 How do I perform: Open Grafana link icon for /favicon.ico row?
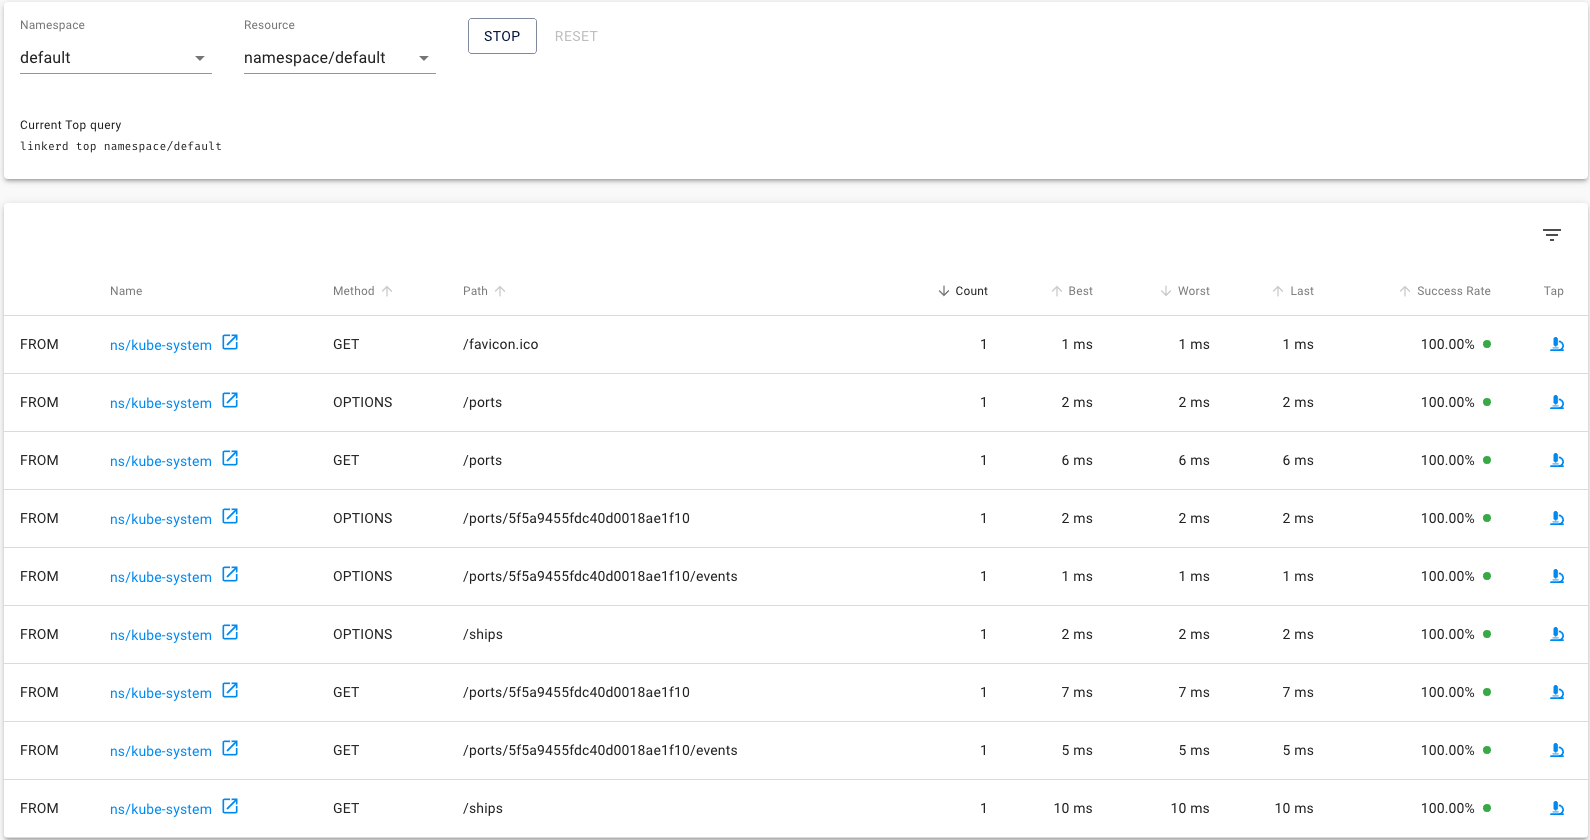[230, 342]
